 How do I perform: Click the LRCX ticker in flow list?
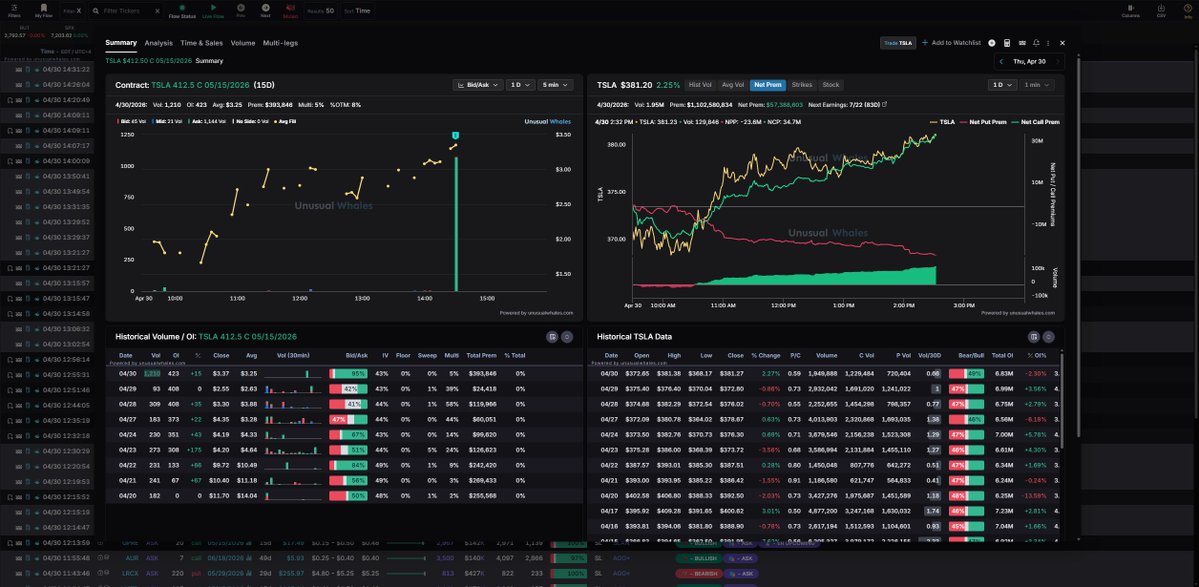point(132,572)
